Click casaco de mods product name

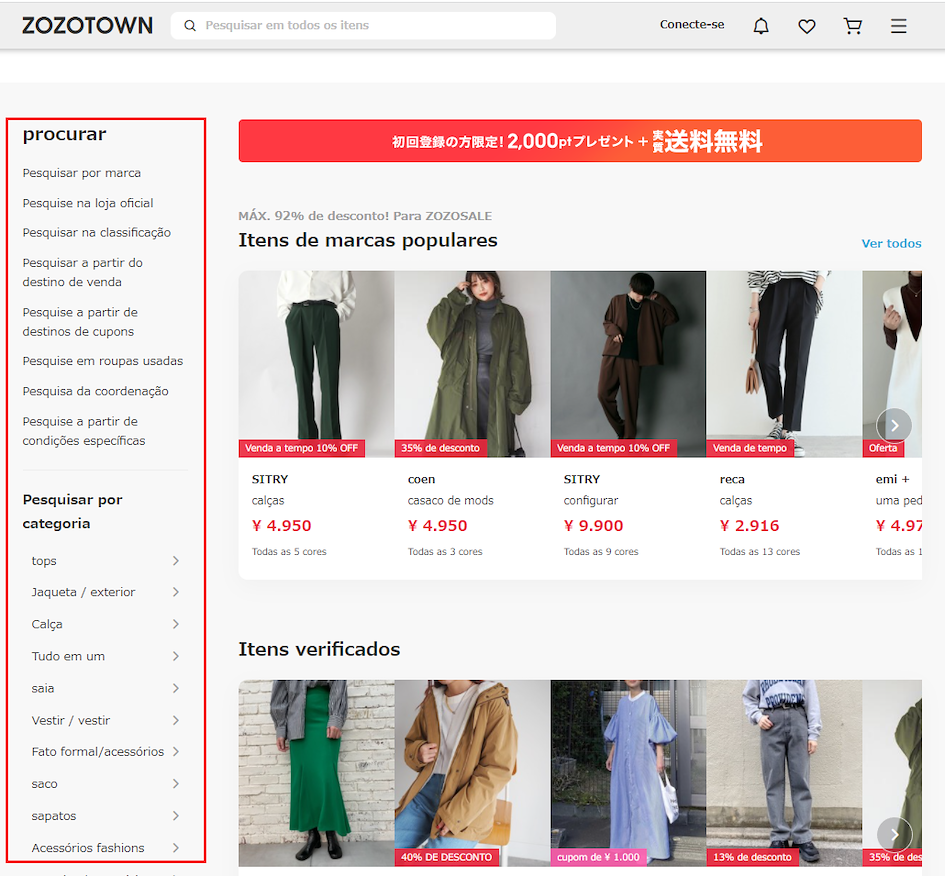(450, 501)
